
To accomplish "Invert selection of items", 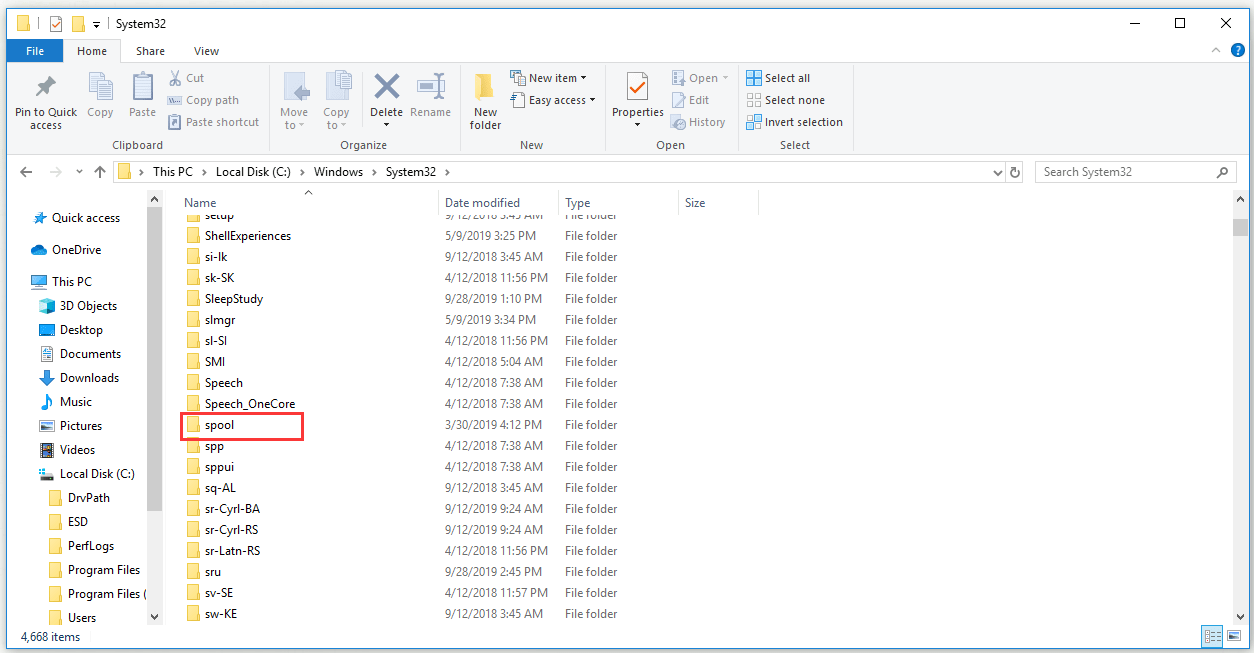I will pyautogui.click(x=795, y=121).
